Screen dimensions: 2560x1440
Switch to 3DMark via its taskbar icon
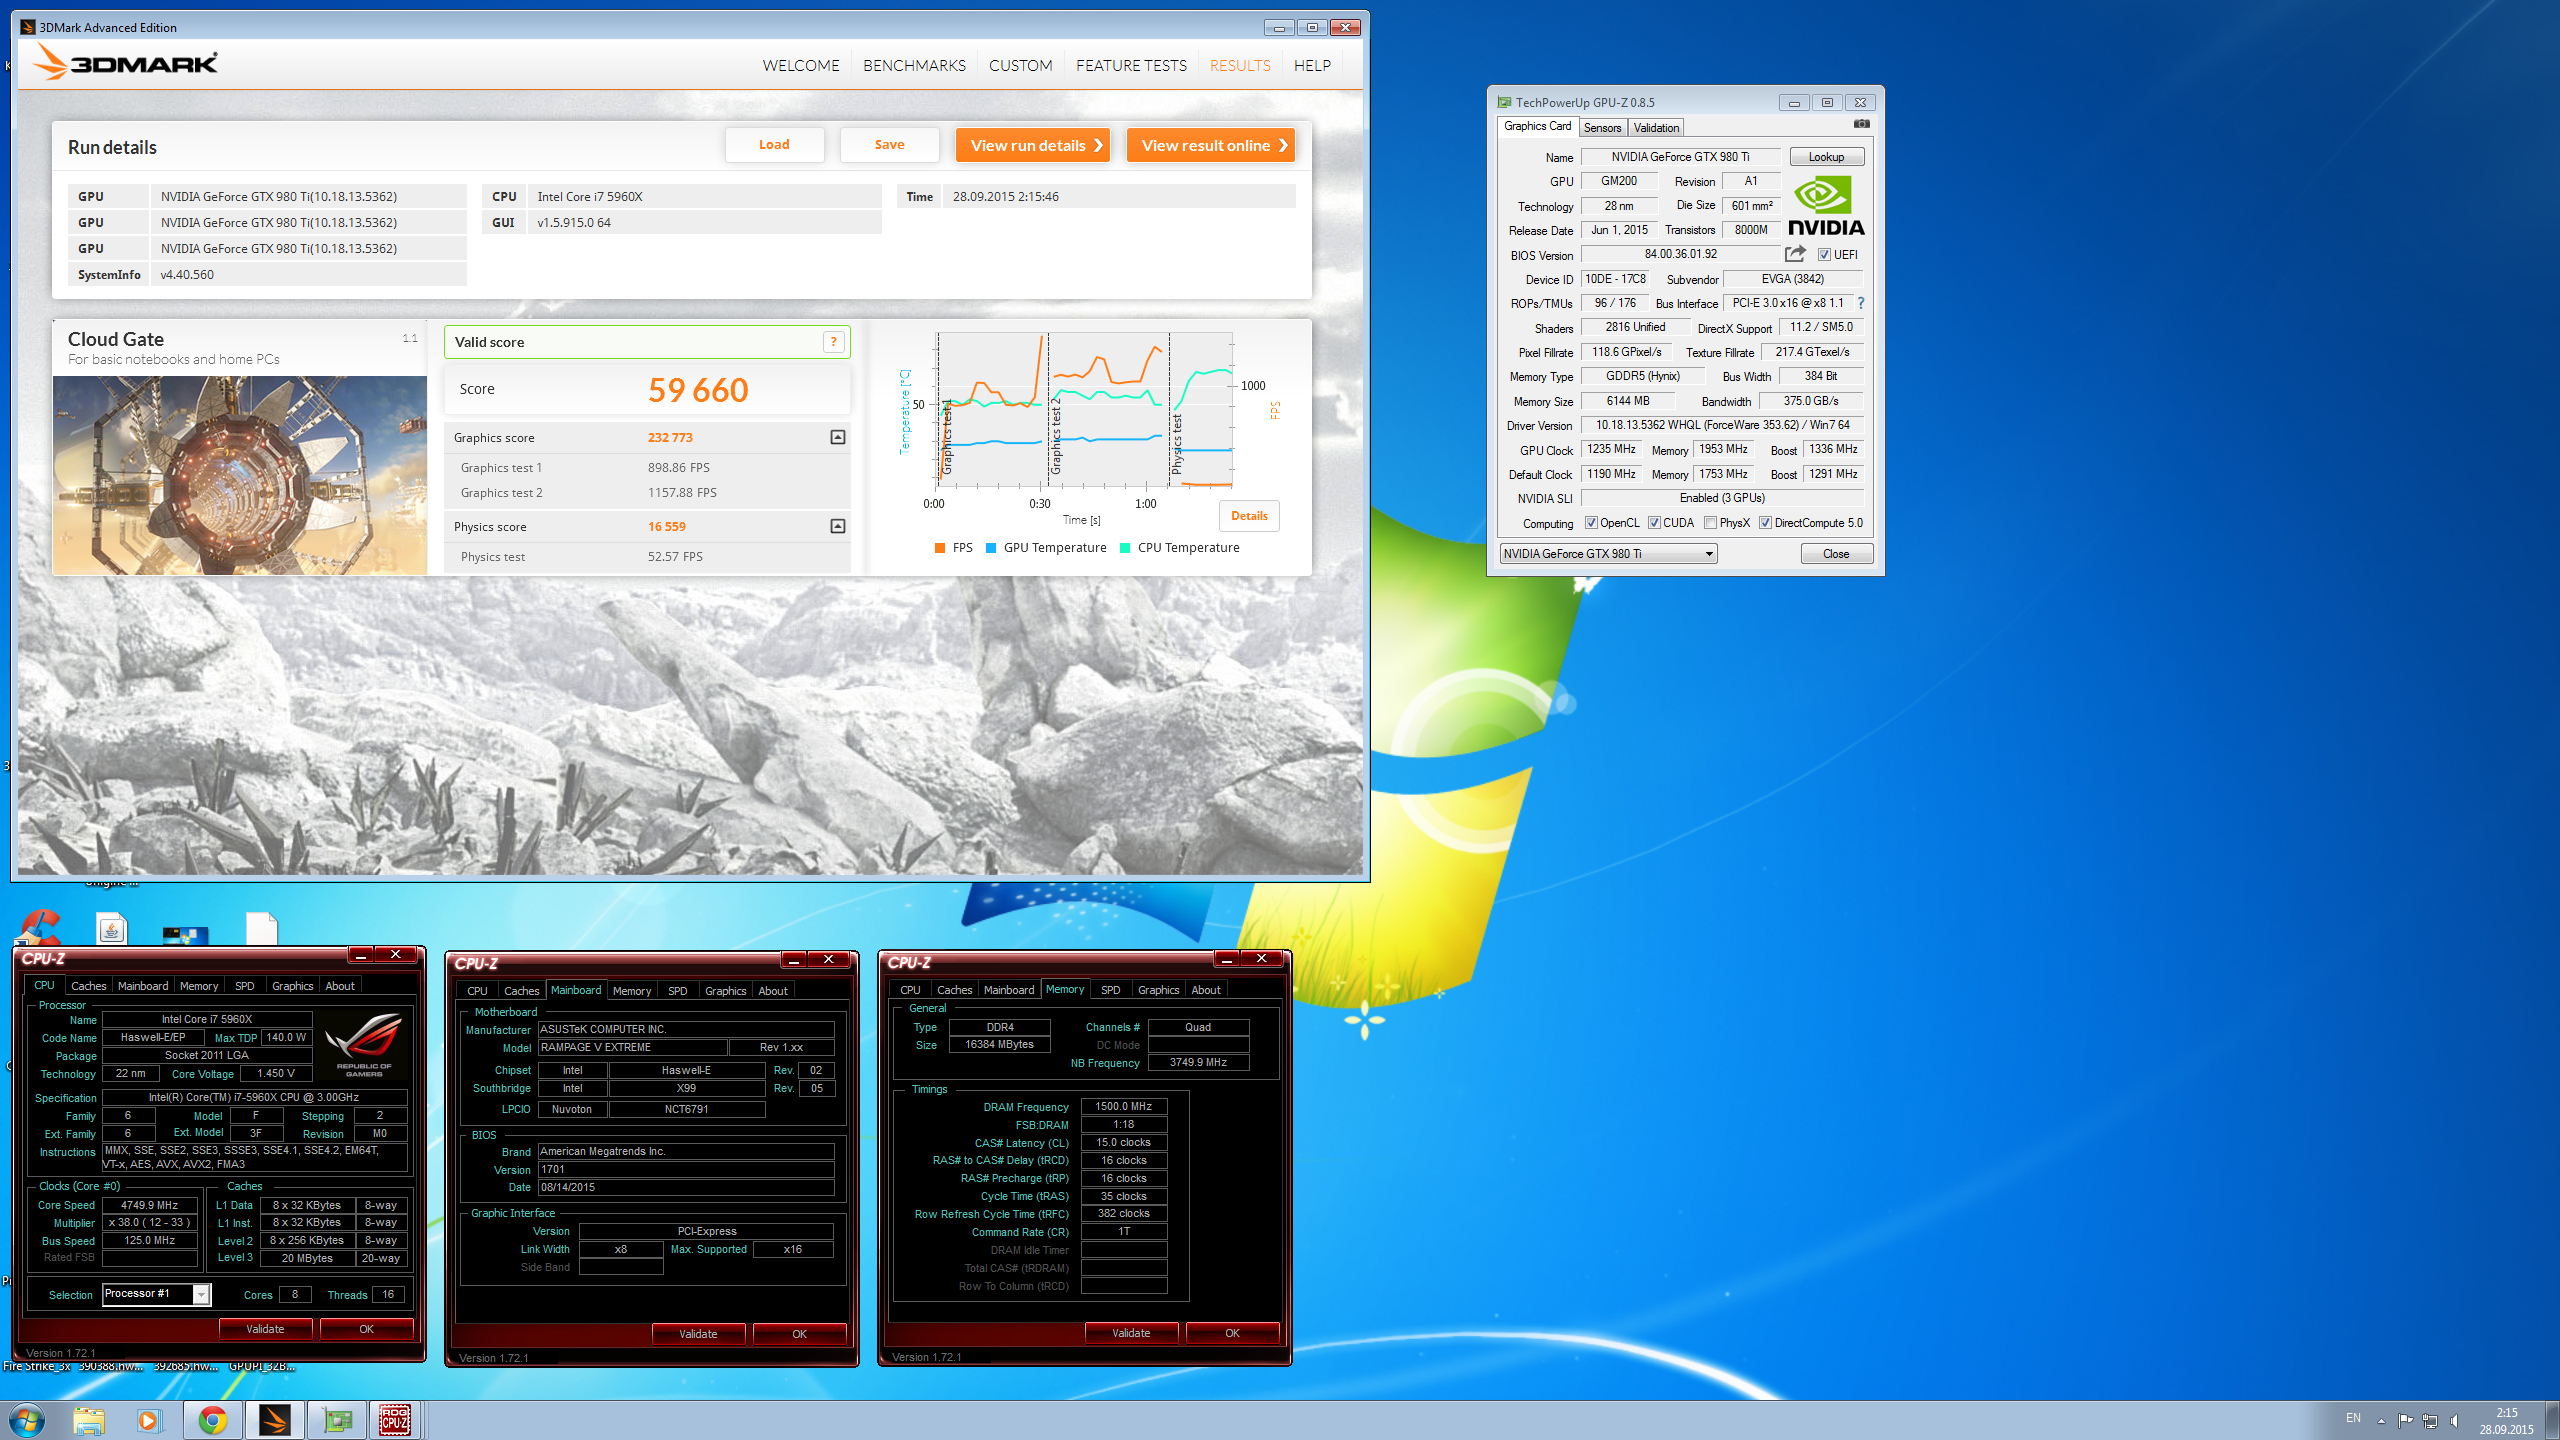click(274, 1420)
